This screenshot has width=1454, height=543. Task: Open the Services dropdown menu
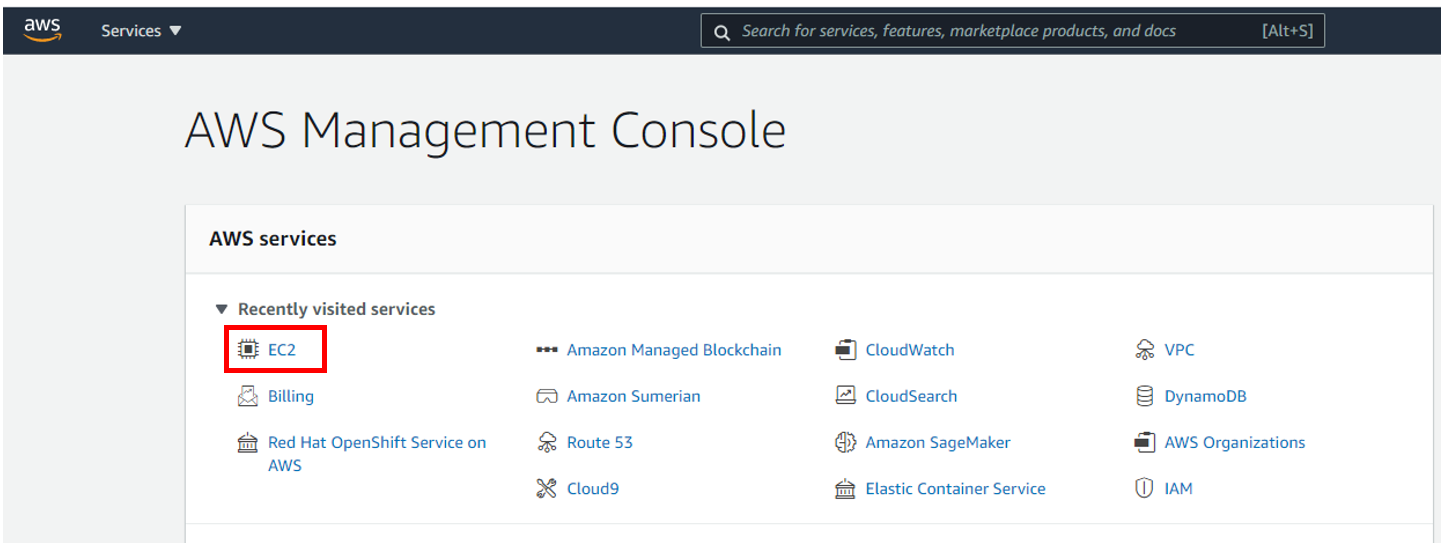(x=141, y=31)
